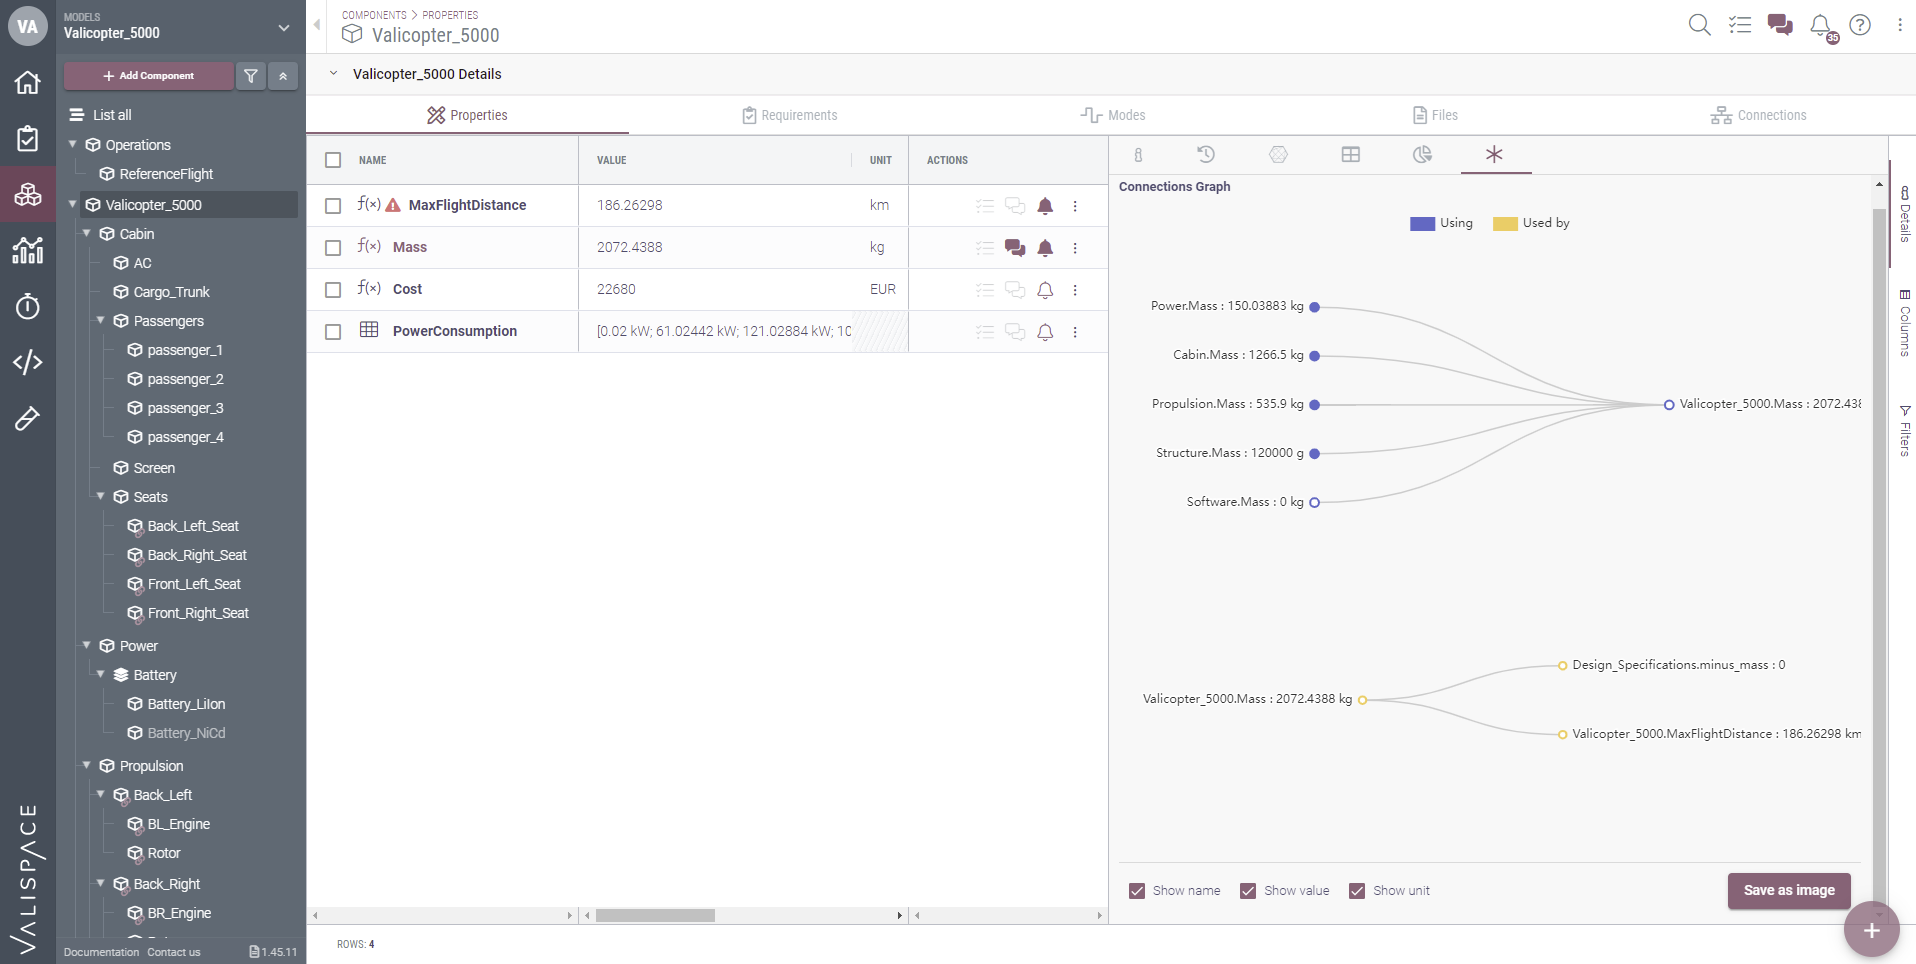Open comments for the Mass property

(1016, 248)
